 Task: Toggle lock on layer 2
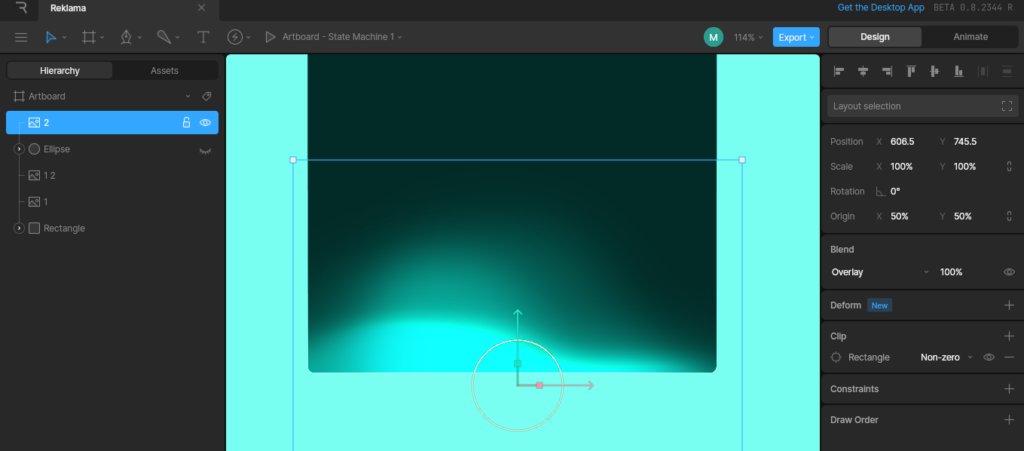(186, 122)
